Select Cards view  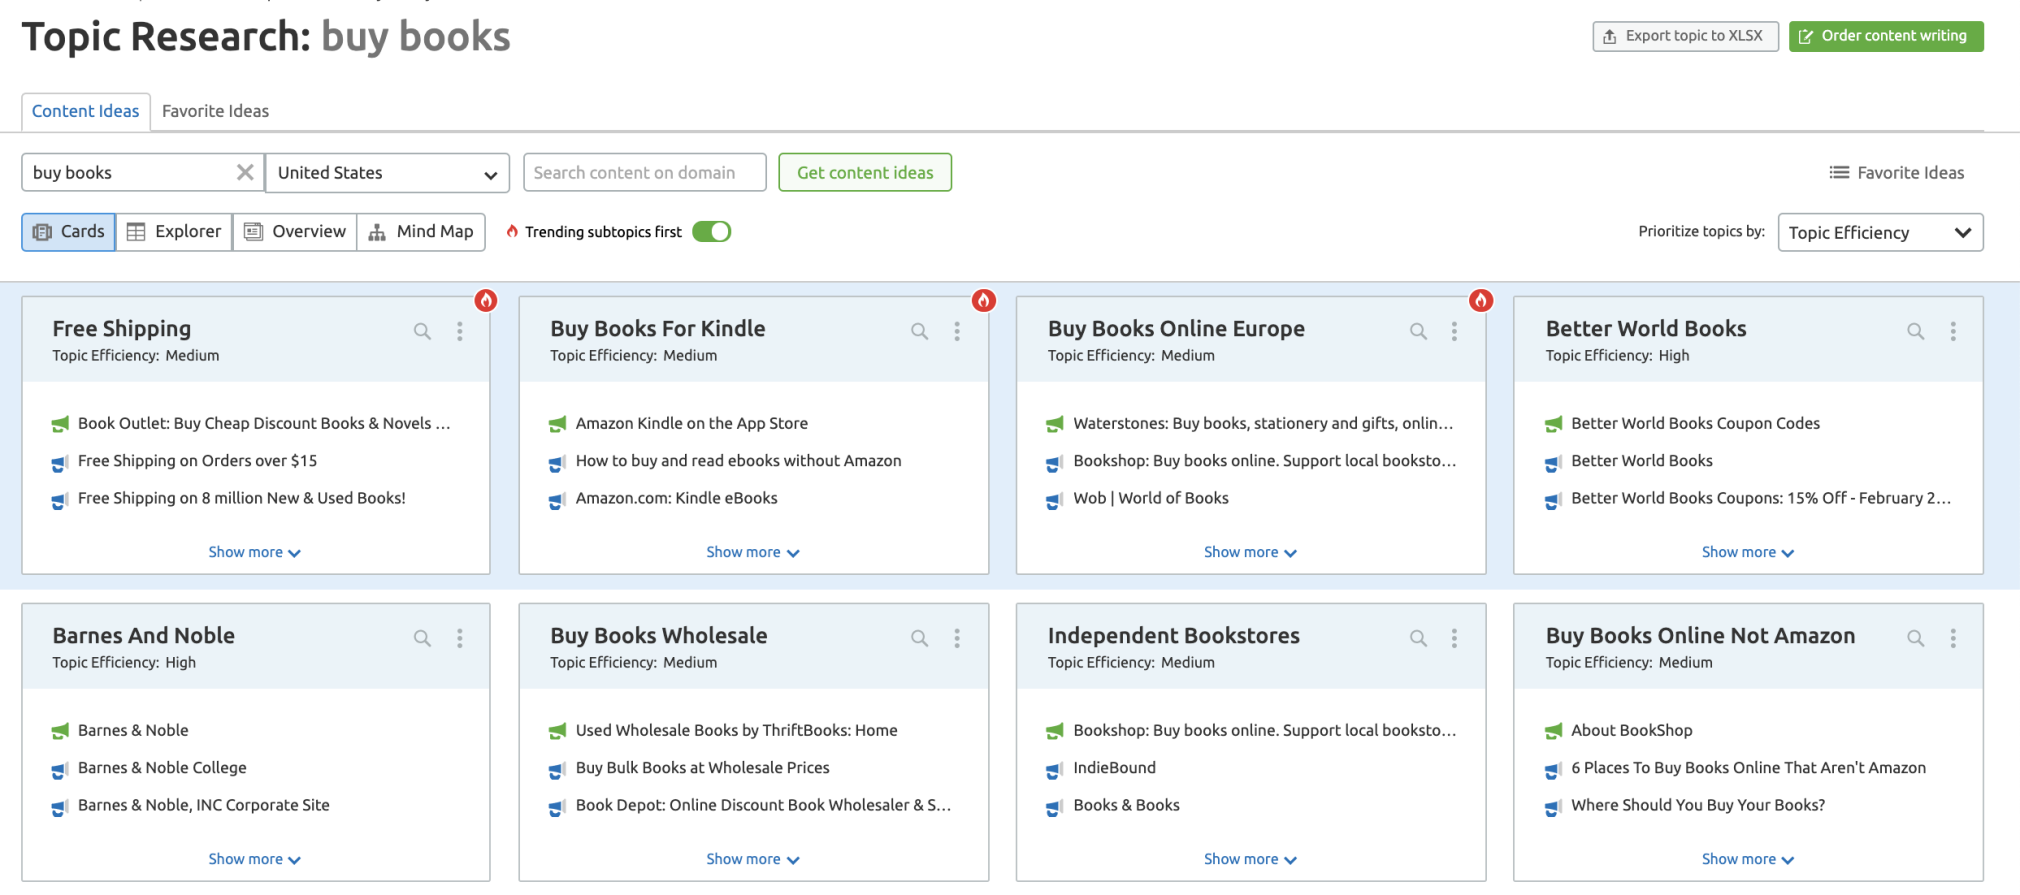click(x=69, y=232)
